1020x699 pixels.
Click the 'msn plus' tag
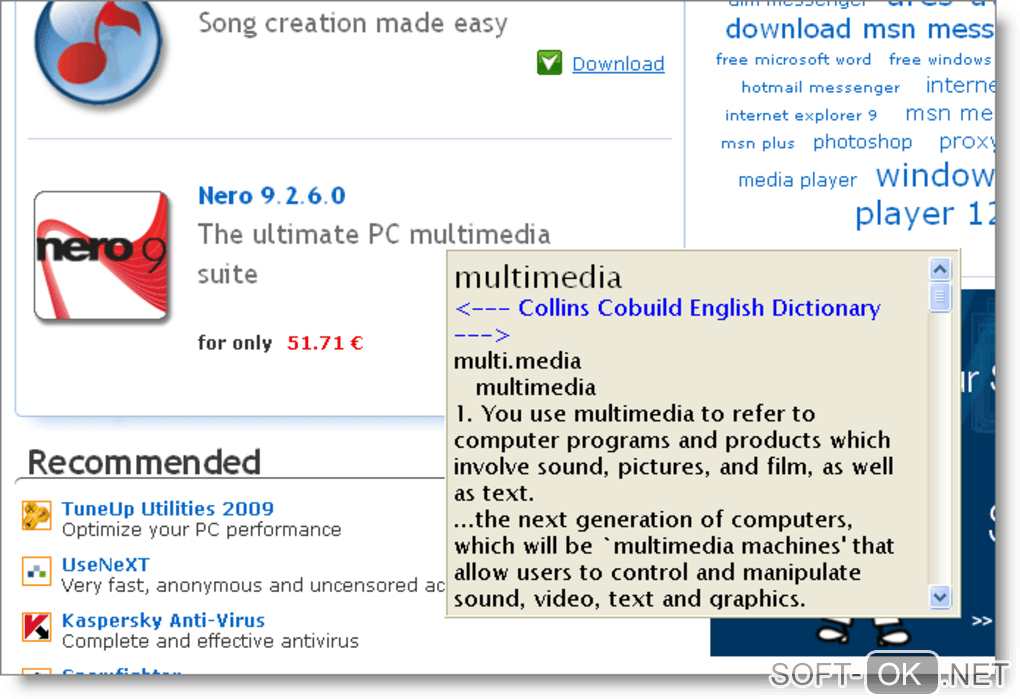pyautogui.click(x=758, y=144)
